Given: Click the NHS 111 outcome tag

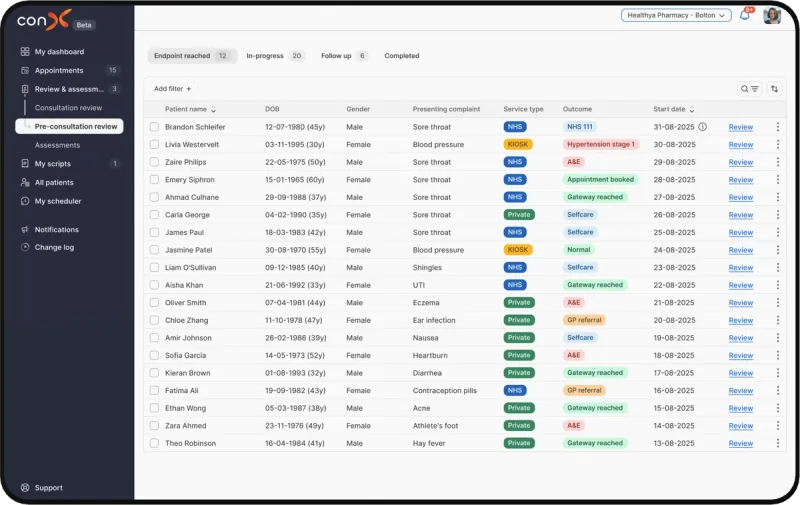Looking at the screenshot, I should point(580,127).
